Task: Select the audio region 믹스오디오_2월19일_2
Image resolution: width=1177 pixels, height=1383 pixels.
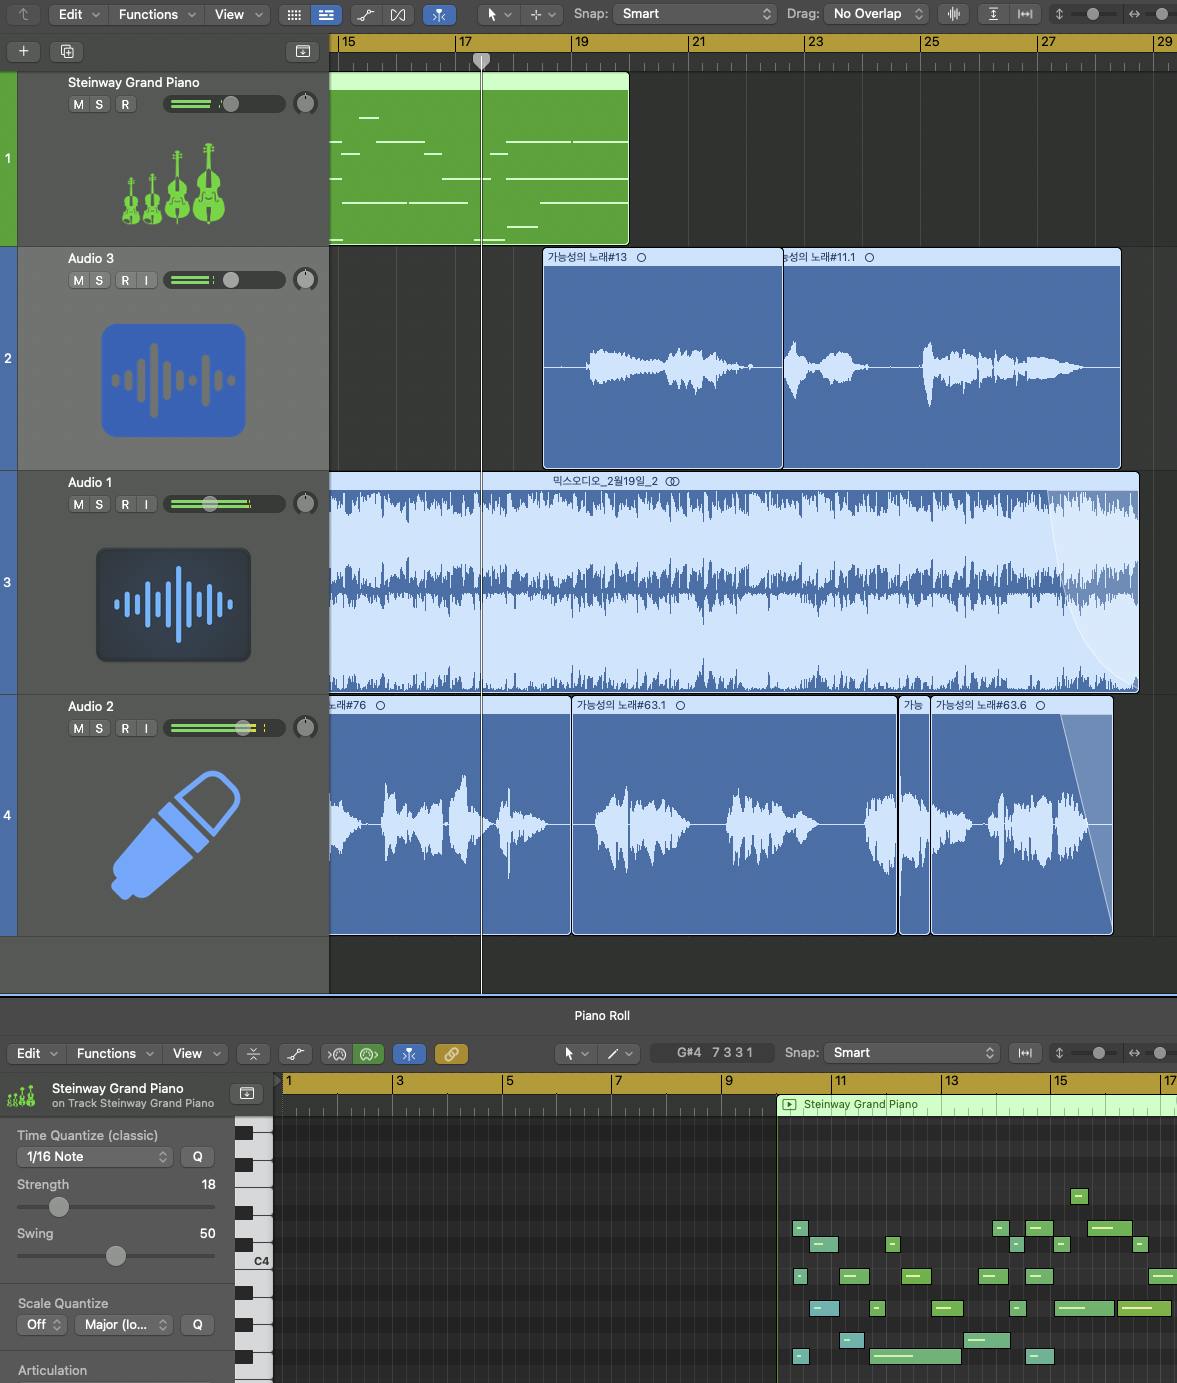Action: coord(734,582)
